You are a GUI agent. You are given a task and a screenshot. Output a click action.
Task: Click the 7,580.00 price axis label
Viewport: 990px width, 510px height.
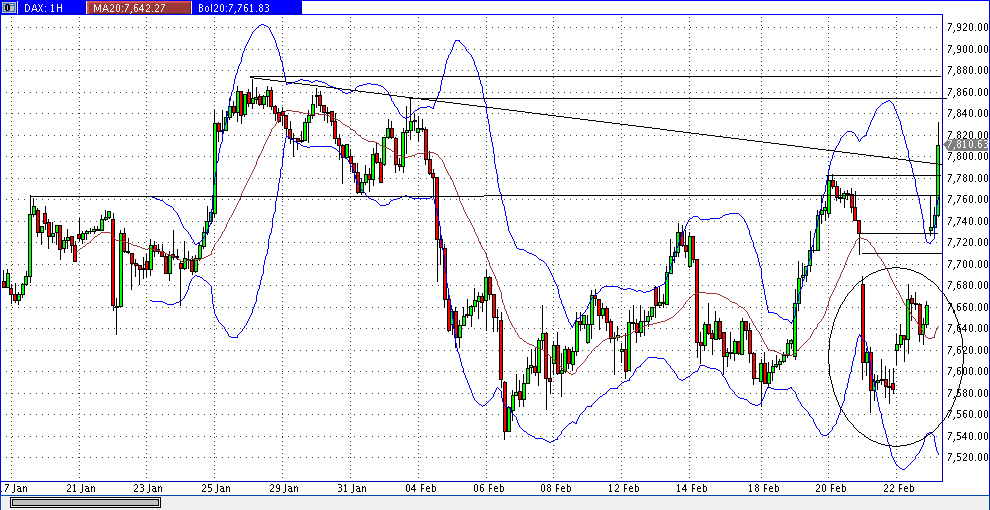point(966,393)
